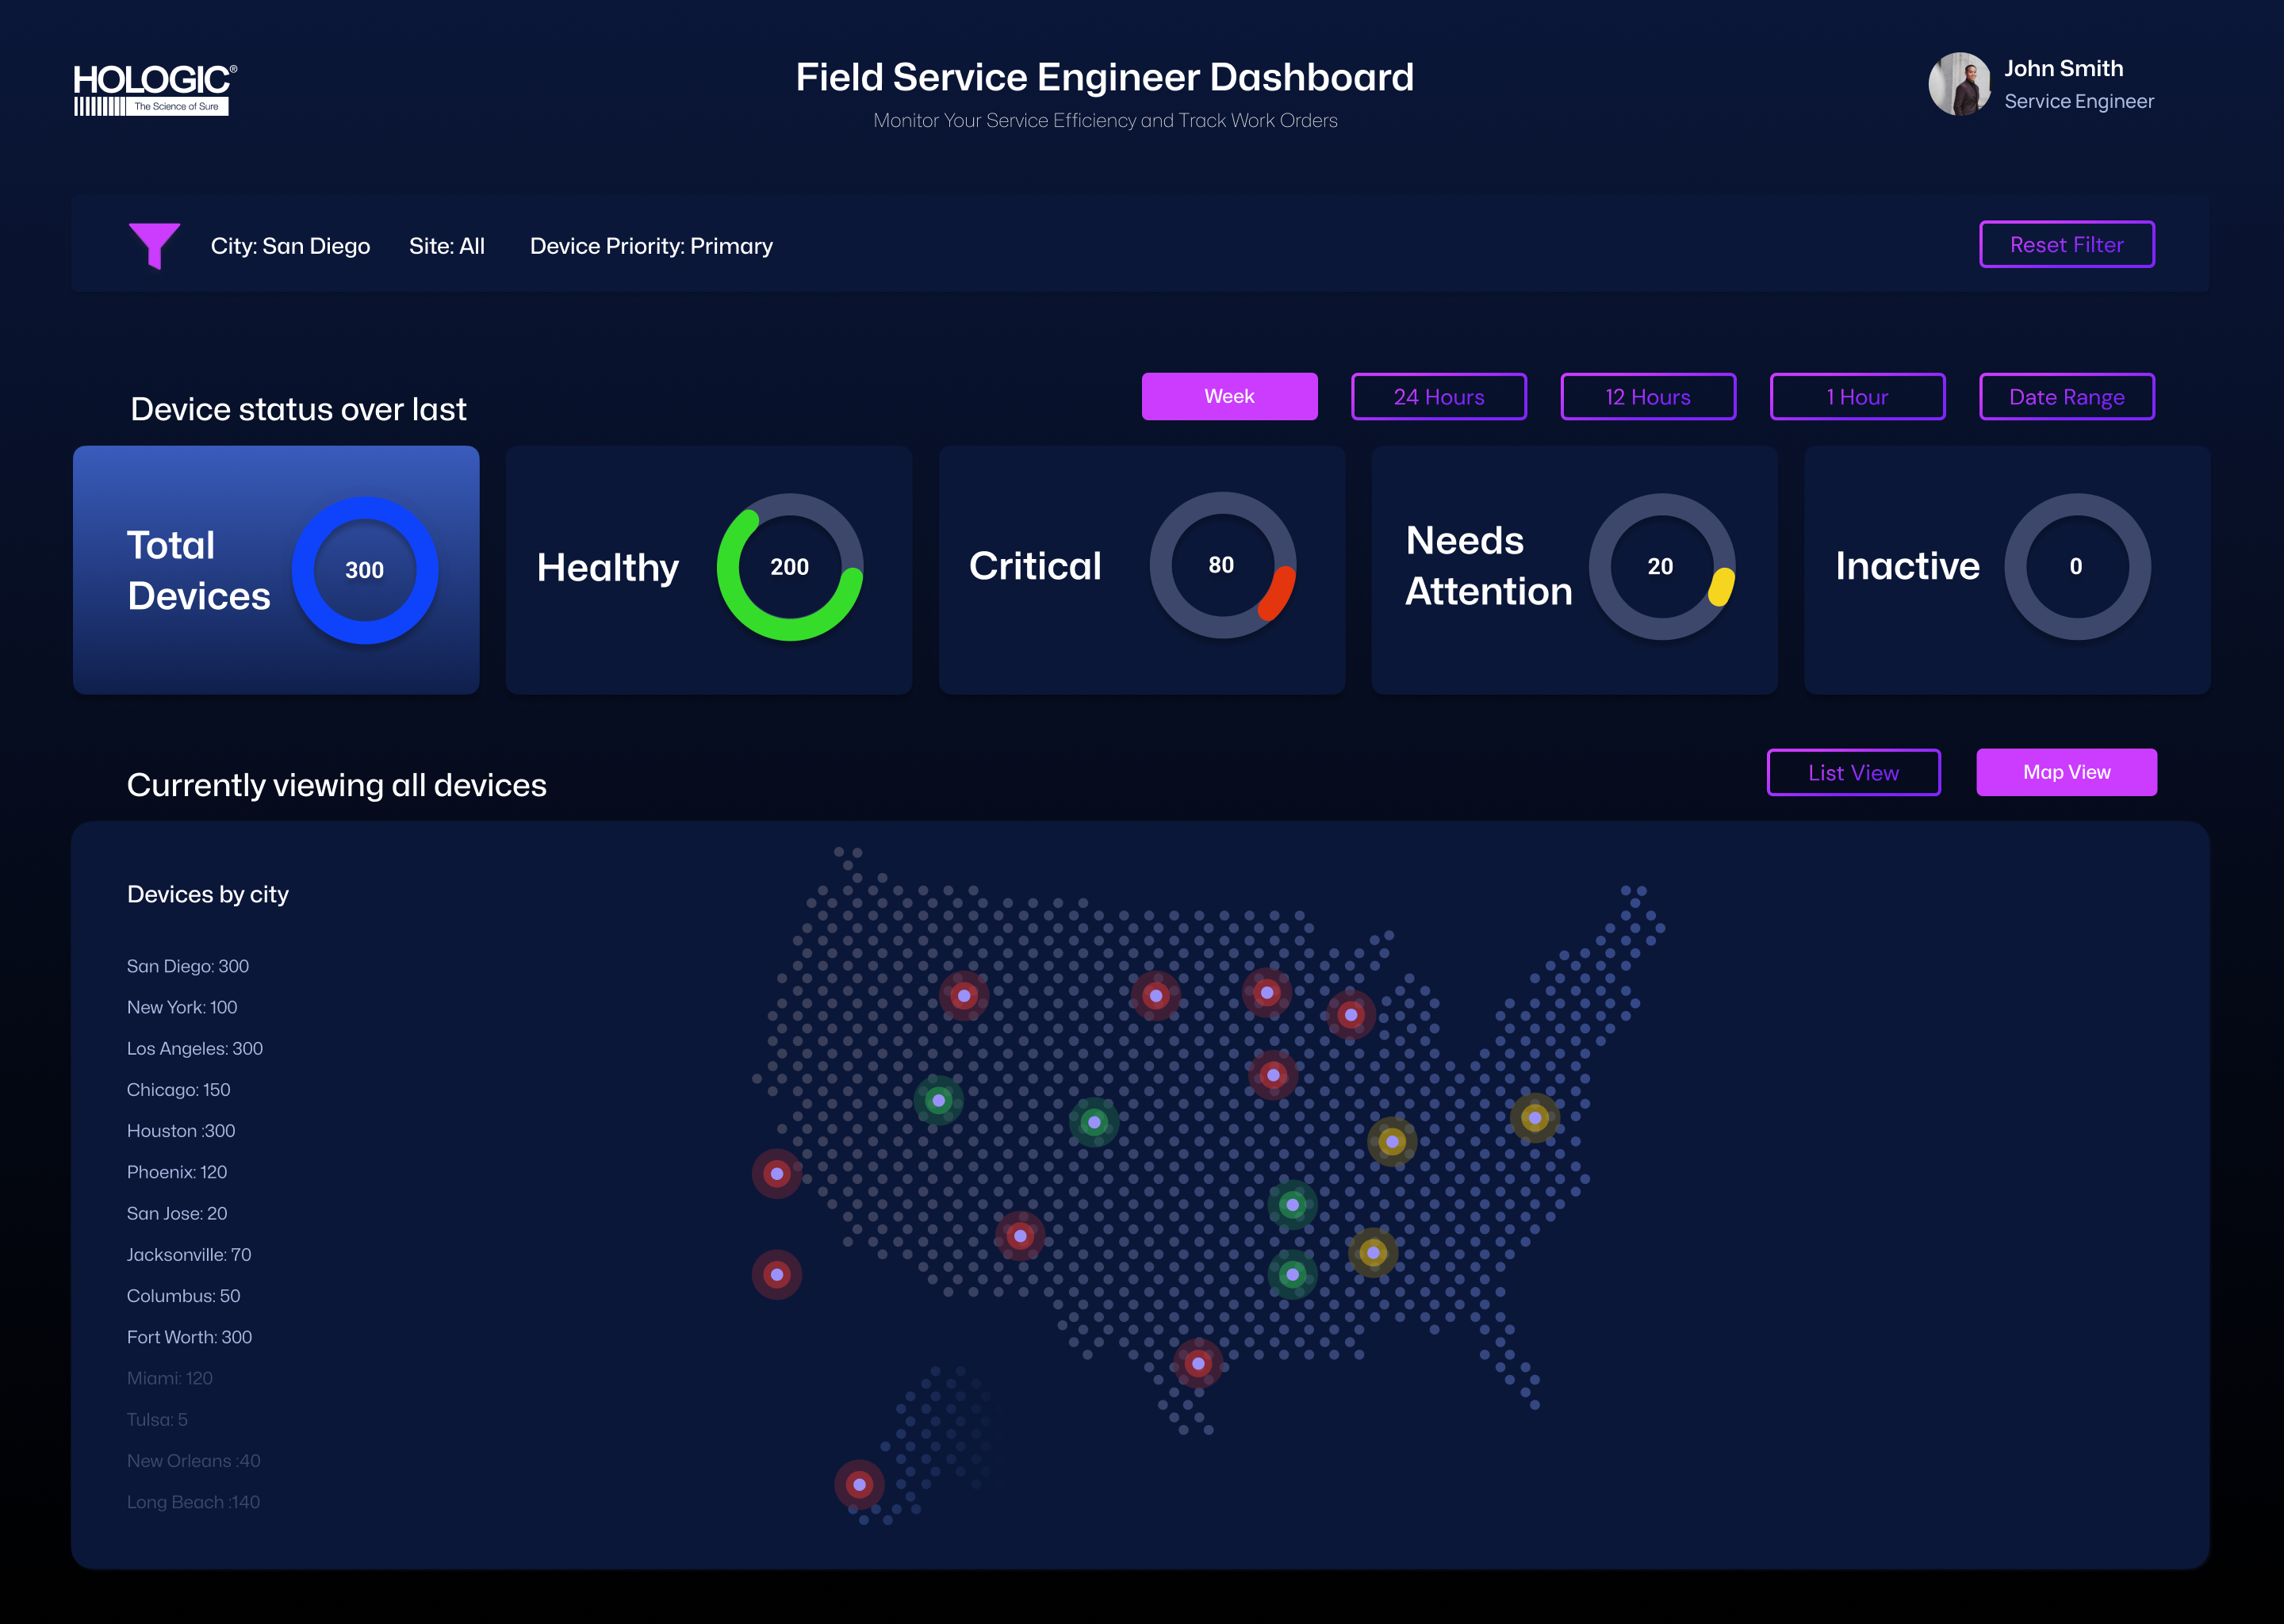Click the red marker at Texas's southern tip

[x=1198, y=1363]
